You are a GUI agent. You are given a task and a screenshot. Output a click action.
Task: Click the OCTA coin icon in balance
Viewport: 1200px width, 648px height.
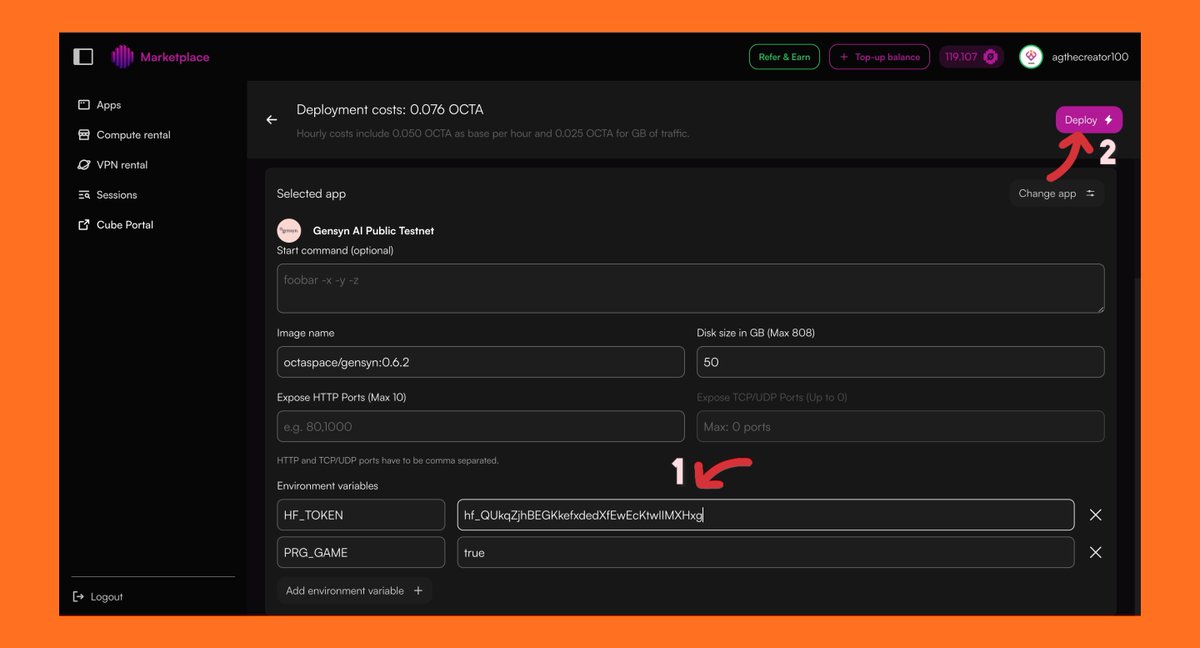tap(991, 57)
